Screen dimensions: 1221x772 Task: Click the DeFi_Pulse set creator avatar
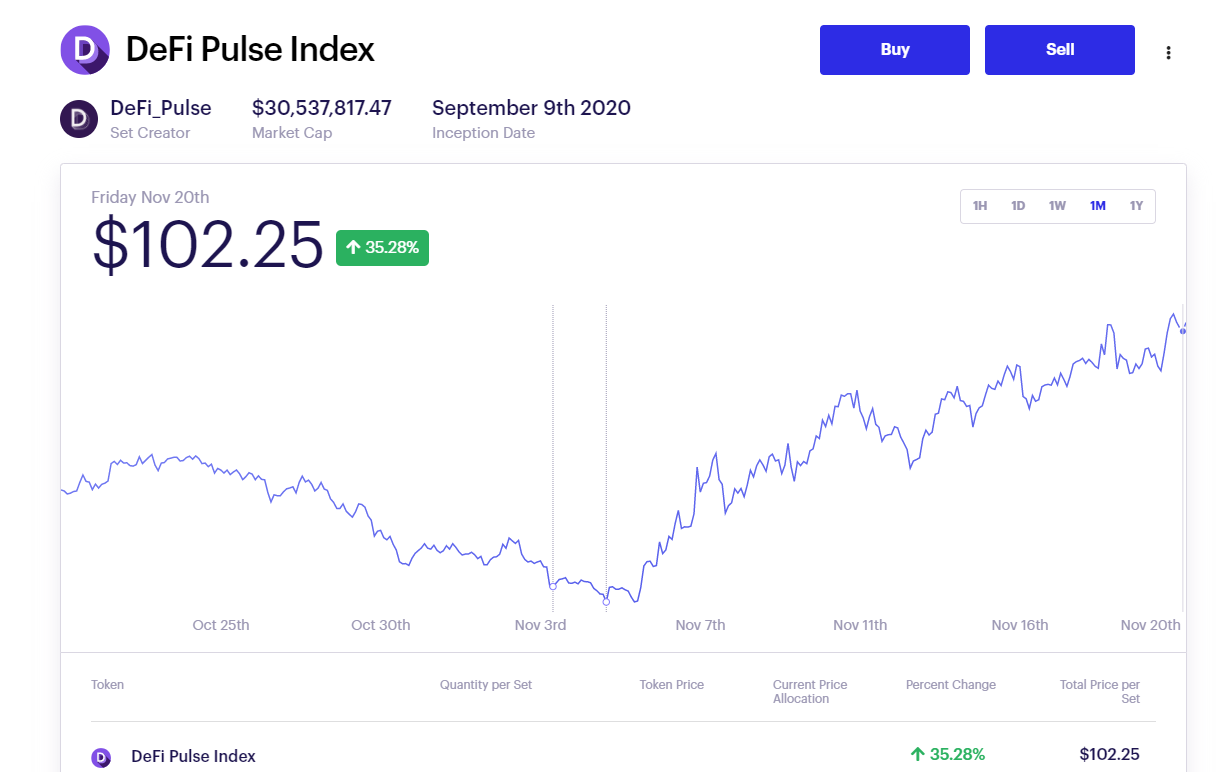coord(79,119)
